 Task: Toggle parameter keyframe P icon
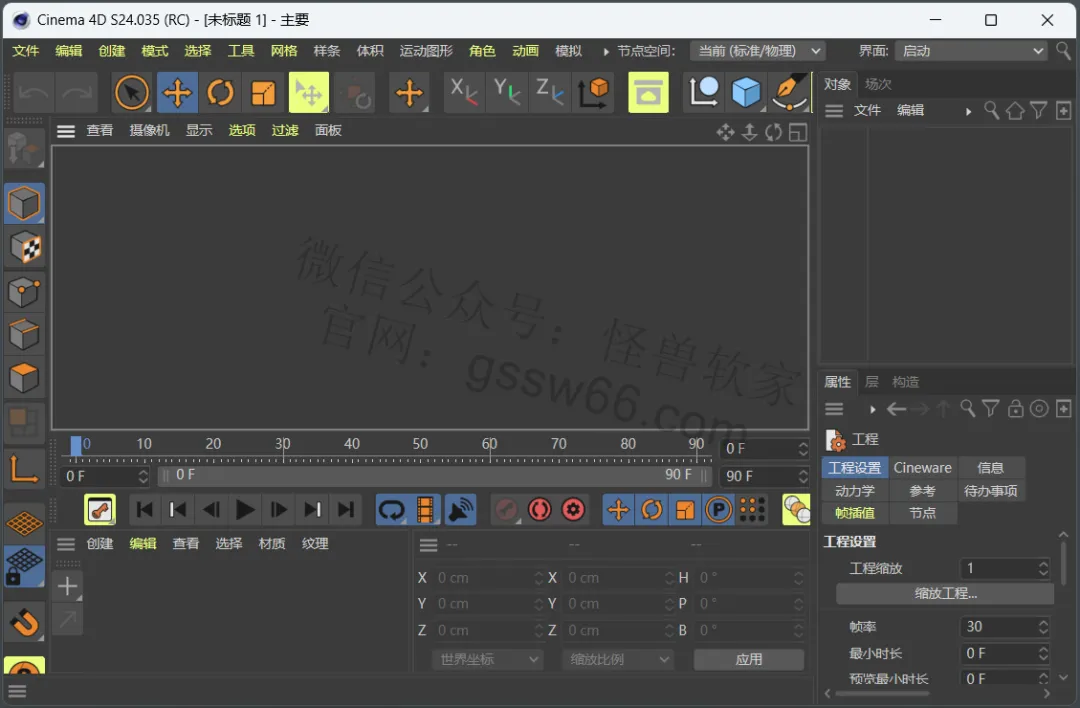(x=718, y=510)
